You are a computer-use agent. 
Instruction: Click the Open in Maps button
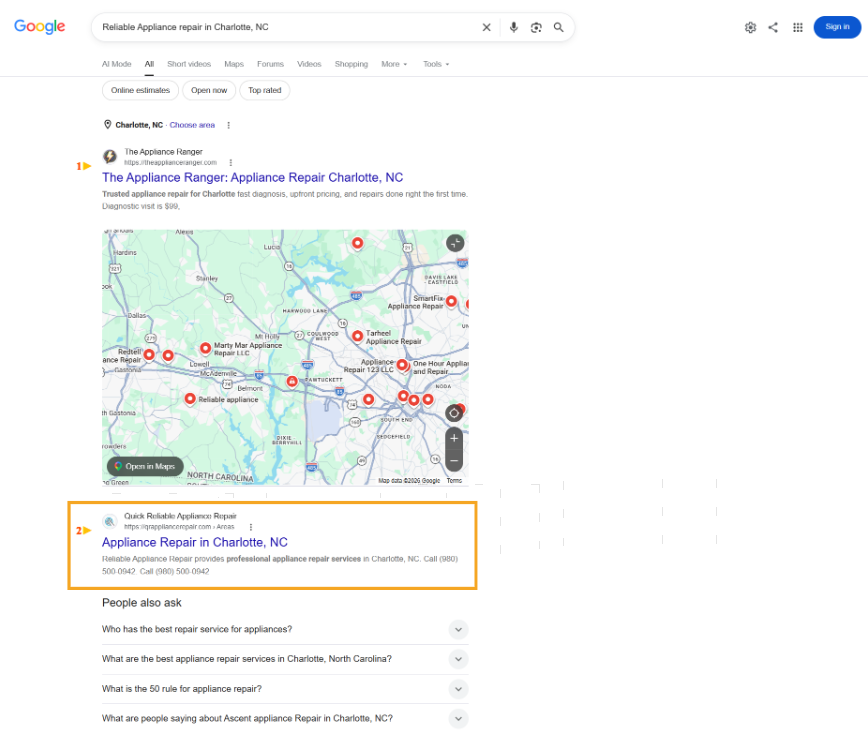coord(145,467)
